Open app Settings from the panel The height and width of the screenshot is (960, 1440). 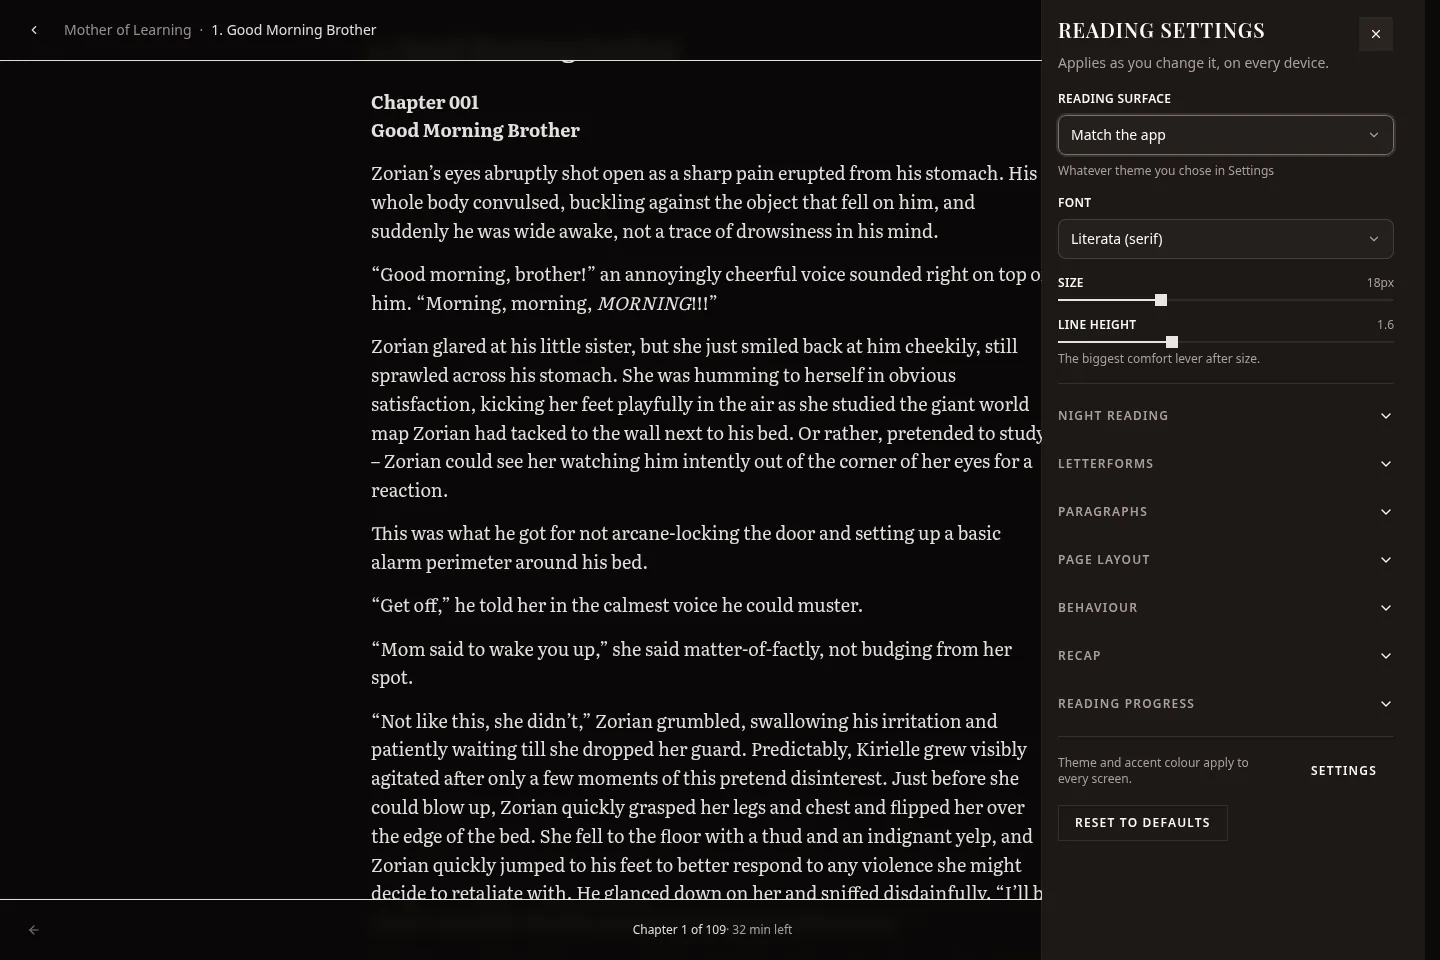[1343, 771]
